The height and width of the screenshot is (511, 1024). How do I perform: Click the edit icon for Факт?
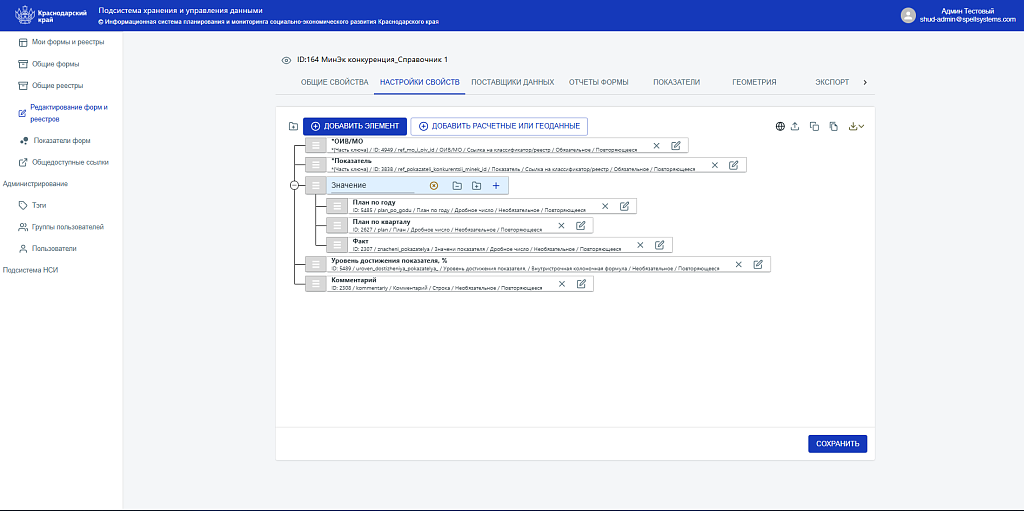pyautogui.click(x=659, y=245)
